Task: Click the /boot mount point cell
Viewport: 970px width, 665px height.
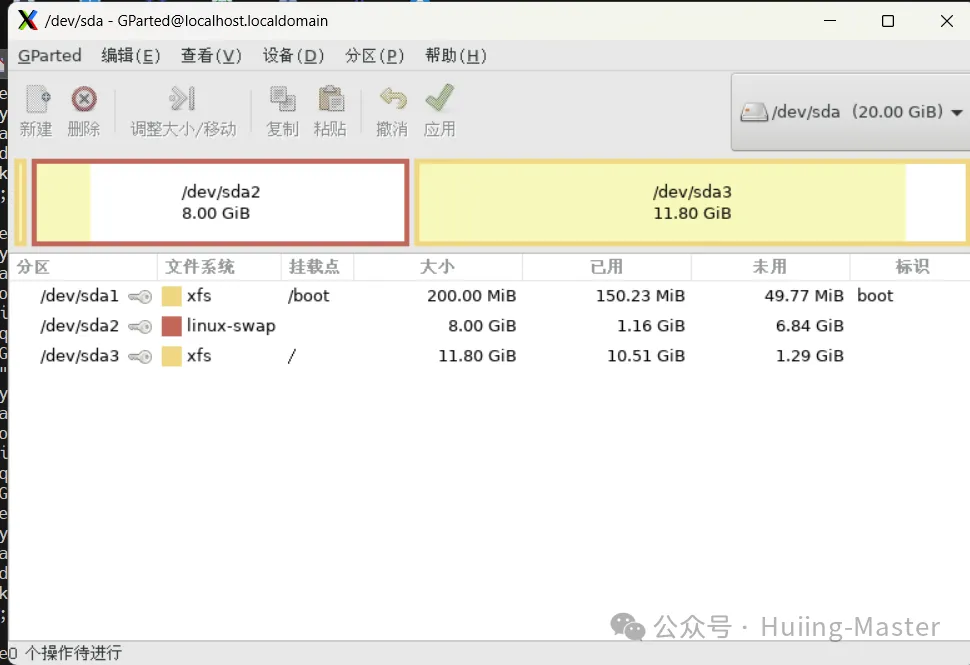Action: (308, 296)
